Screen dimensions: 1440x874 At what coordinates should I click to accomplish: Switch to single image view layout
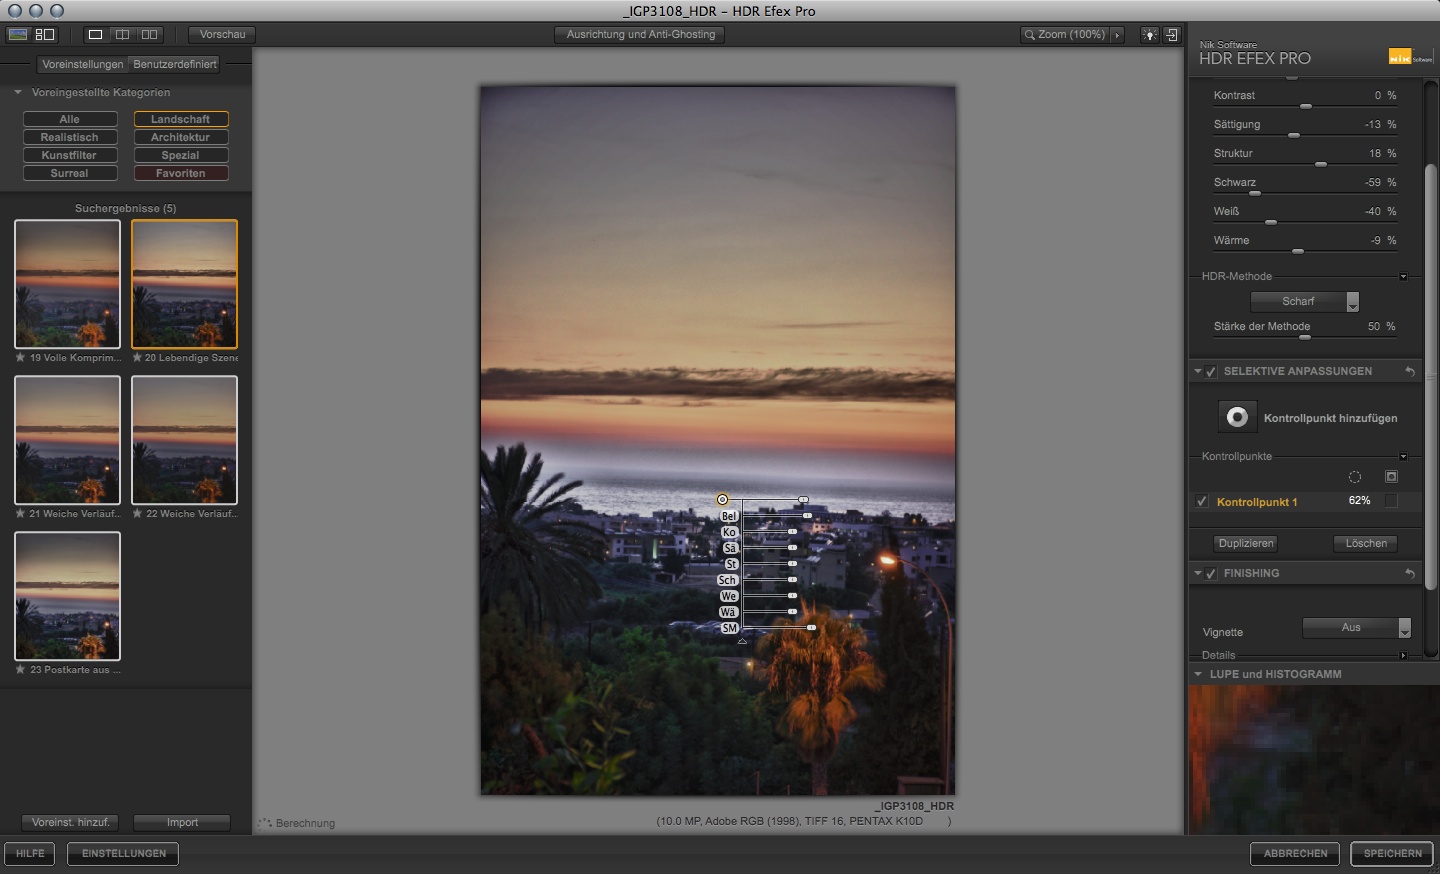click(95, 34)
